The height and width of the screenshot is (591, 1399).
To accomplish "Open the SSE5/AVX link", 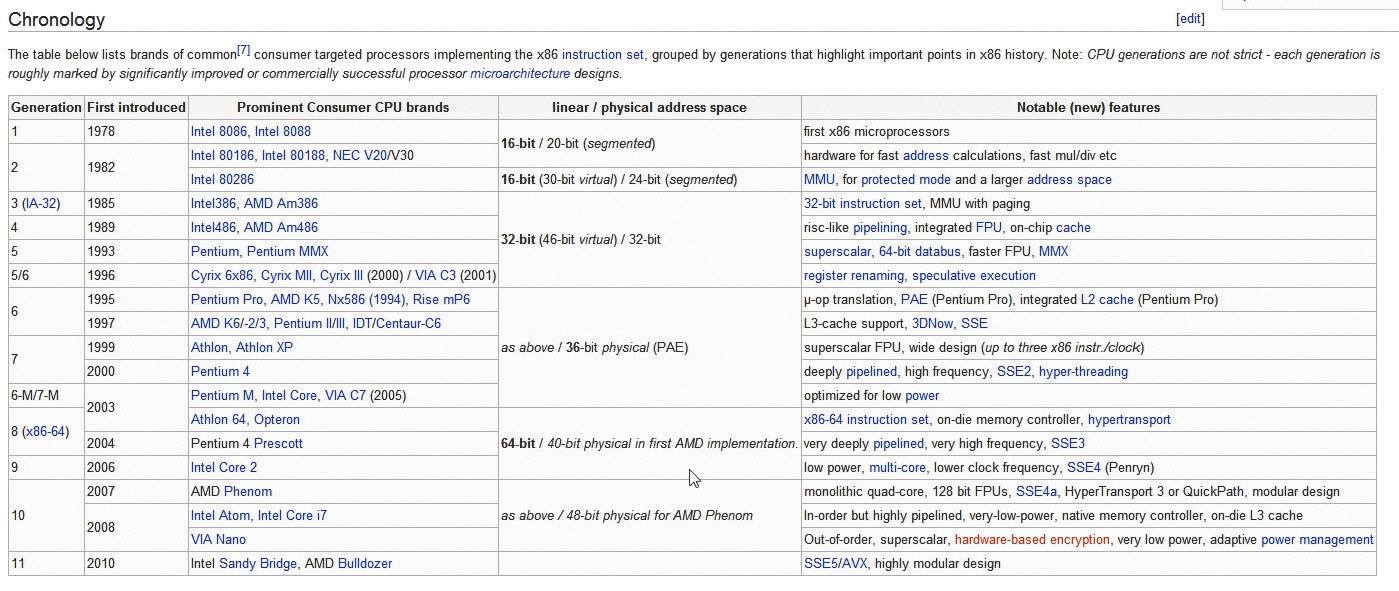I will 836,564.
